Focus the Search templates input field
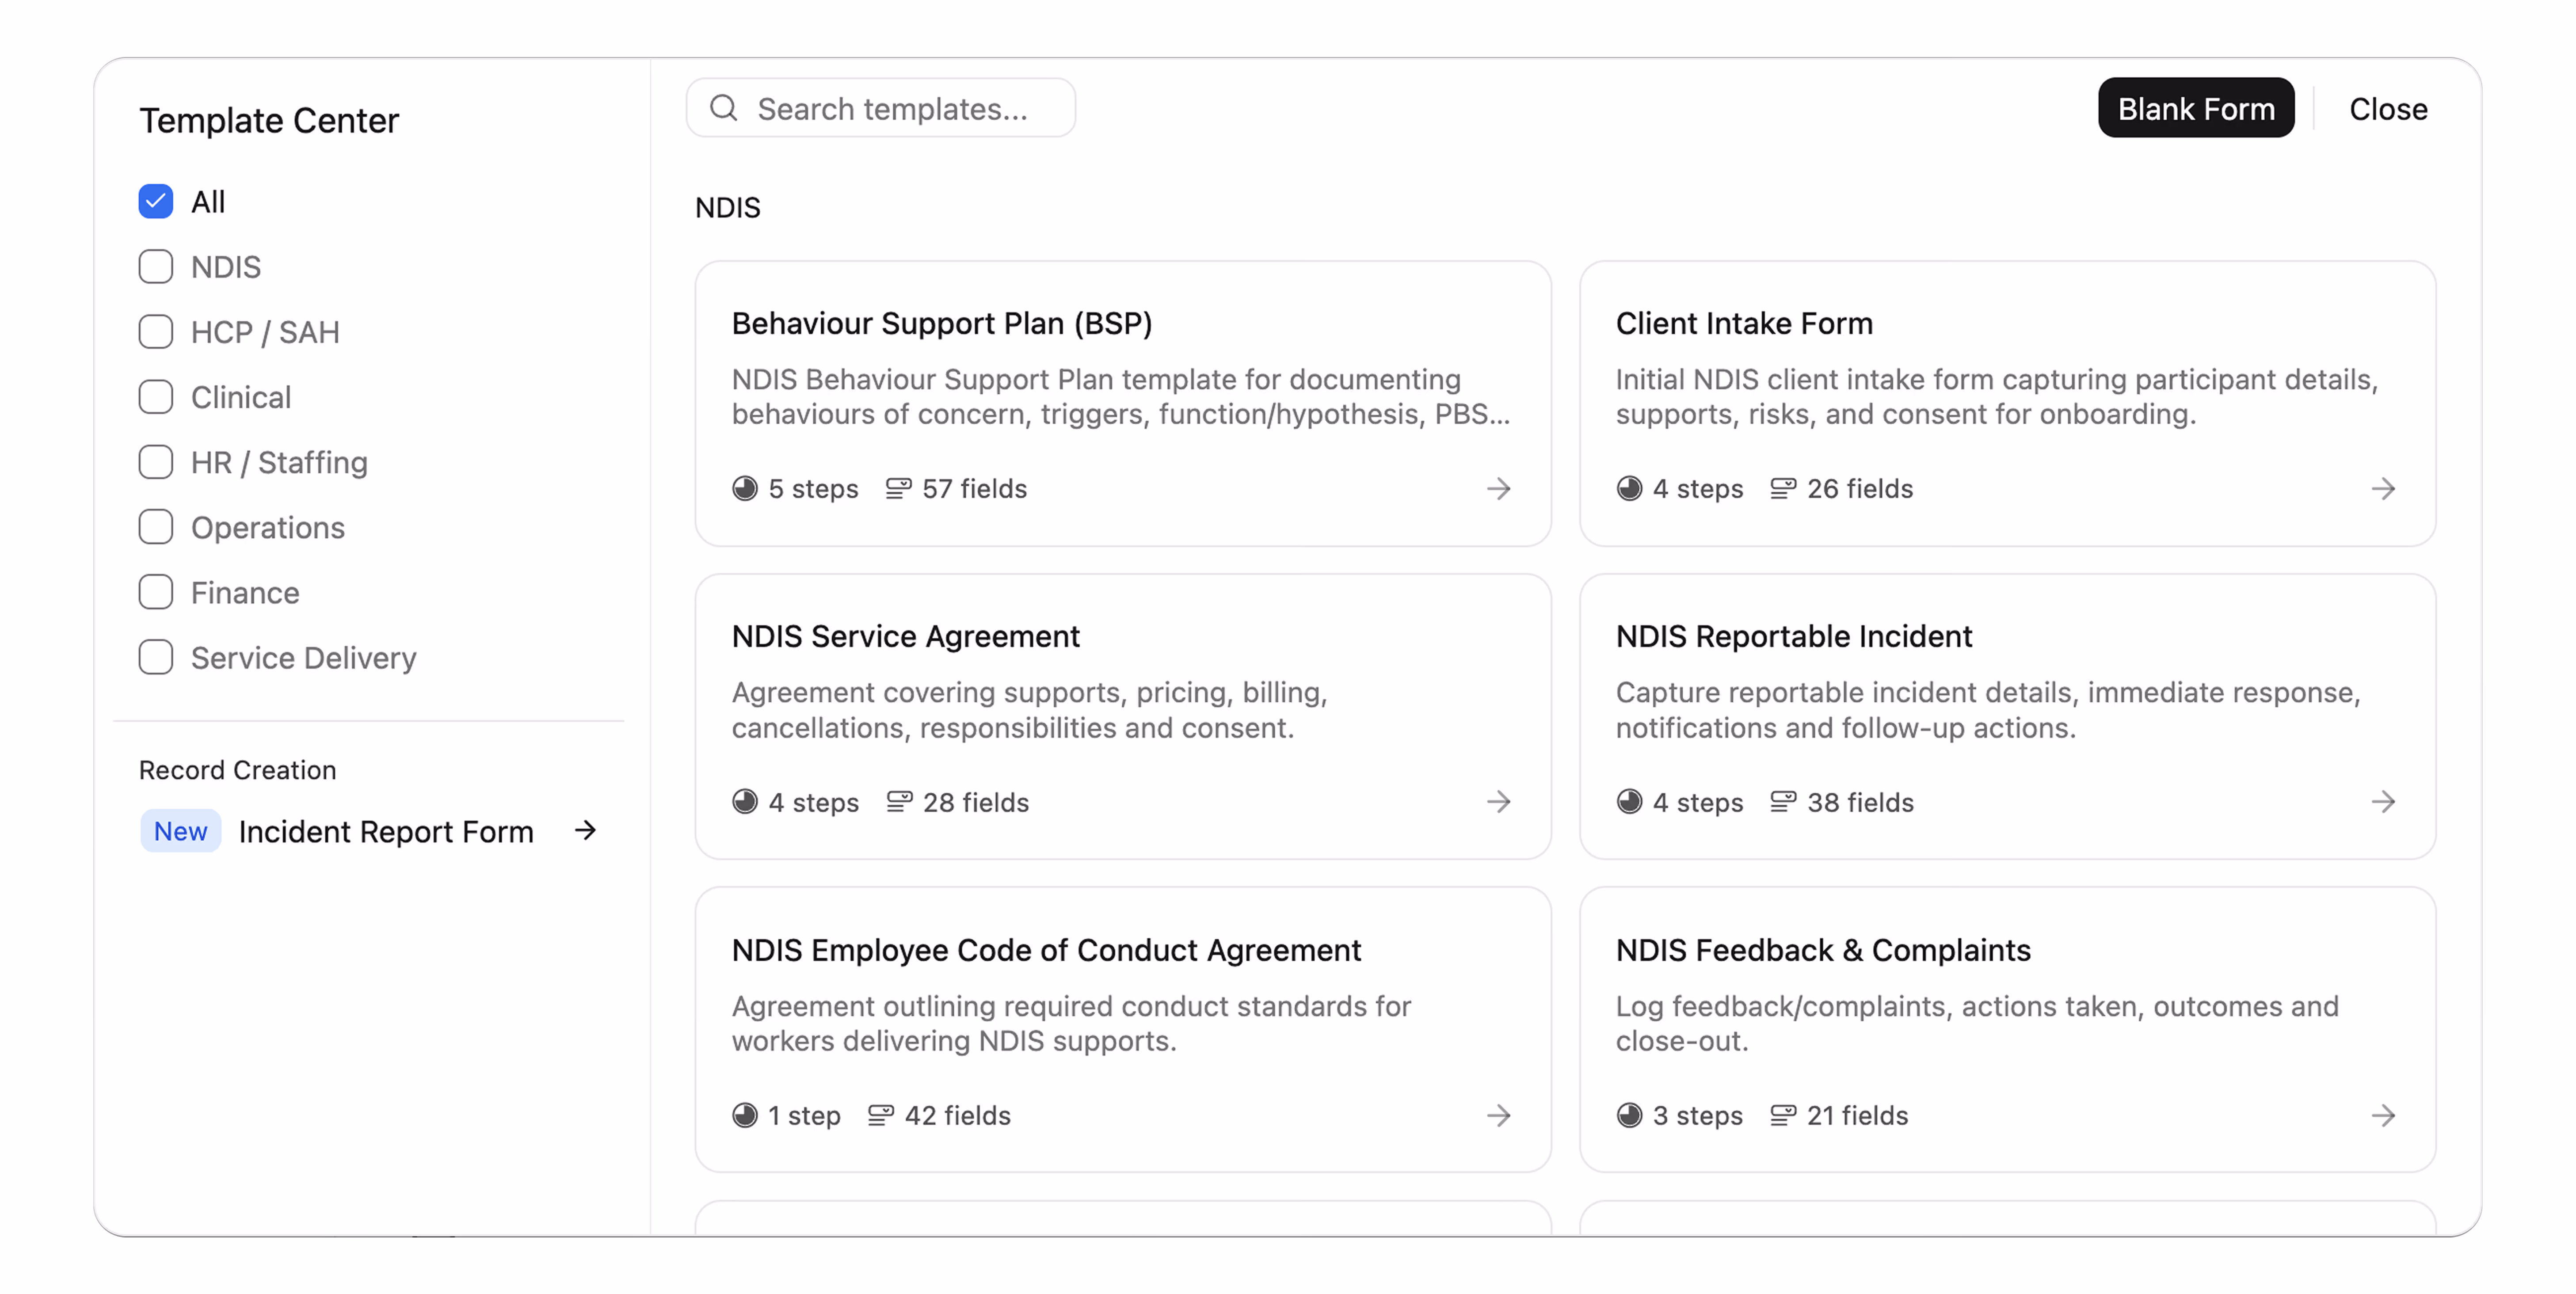The width and height of the screenshot is (2576, 1294). (881, 108)
